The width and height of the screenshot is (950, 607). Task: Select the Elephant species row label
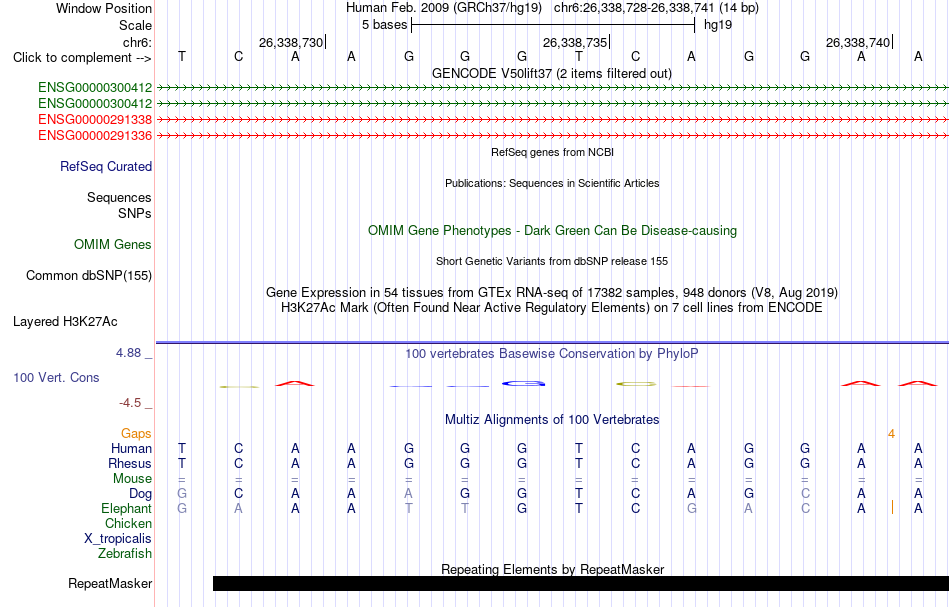click(x=126, y=509)
